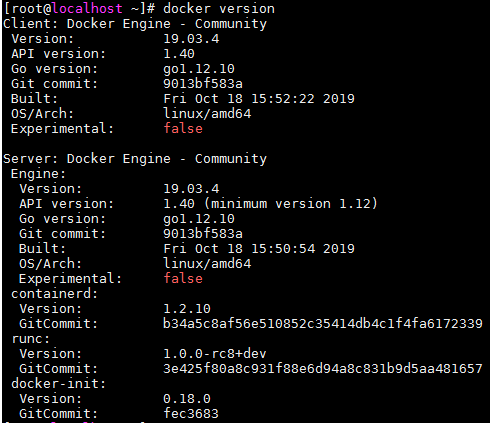Click the localhost hostname in prompt
This screenshot has height=423, width=490.
87,8
